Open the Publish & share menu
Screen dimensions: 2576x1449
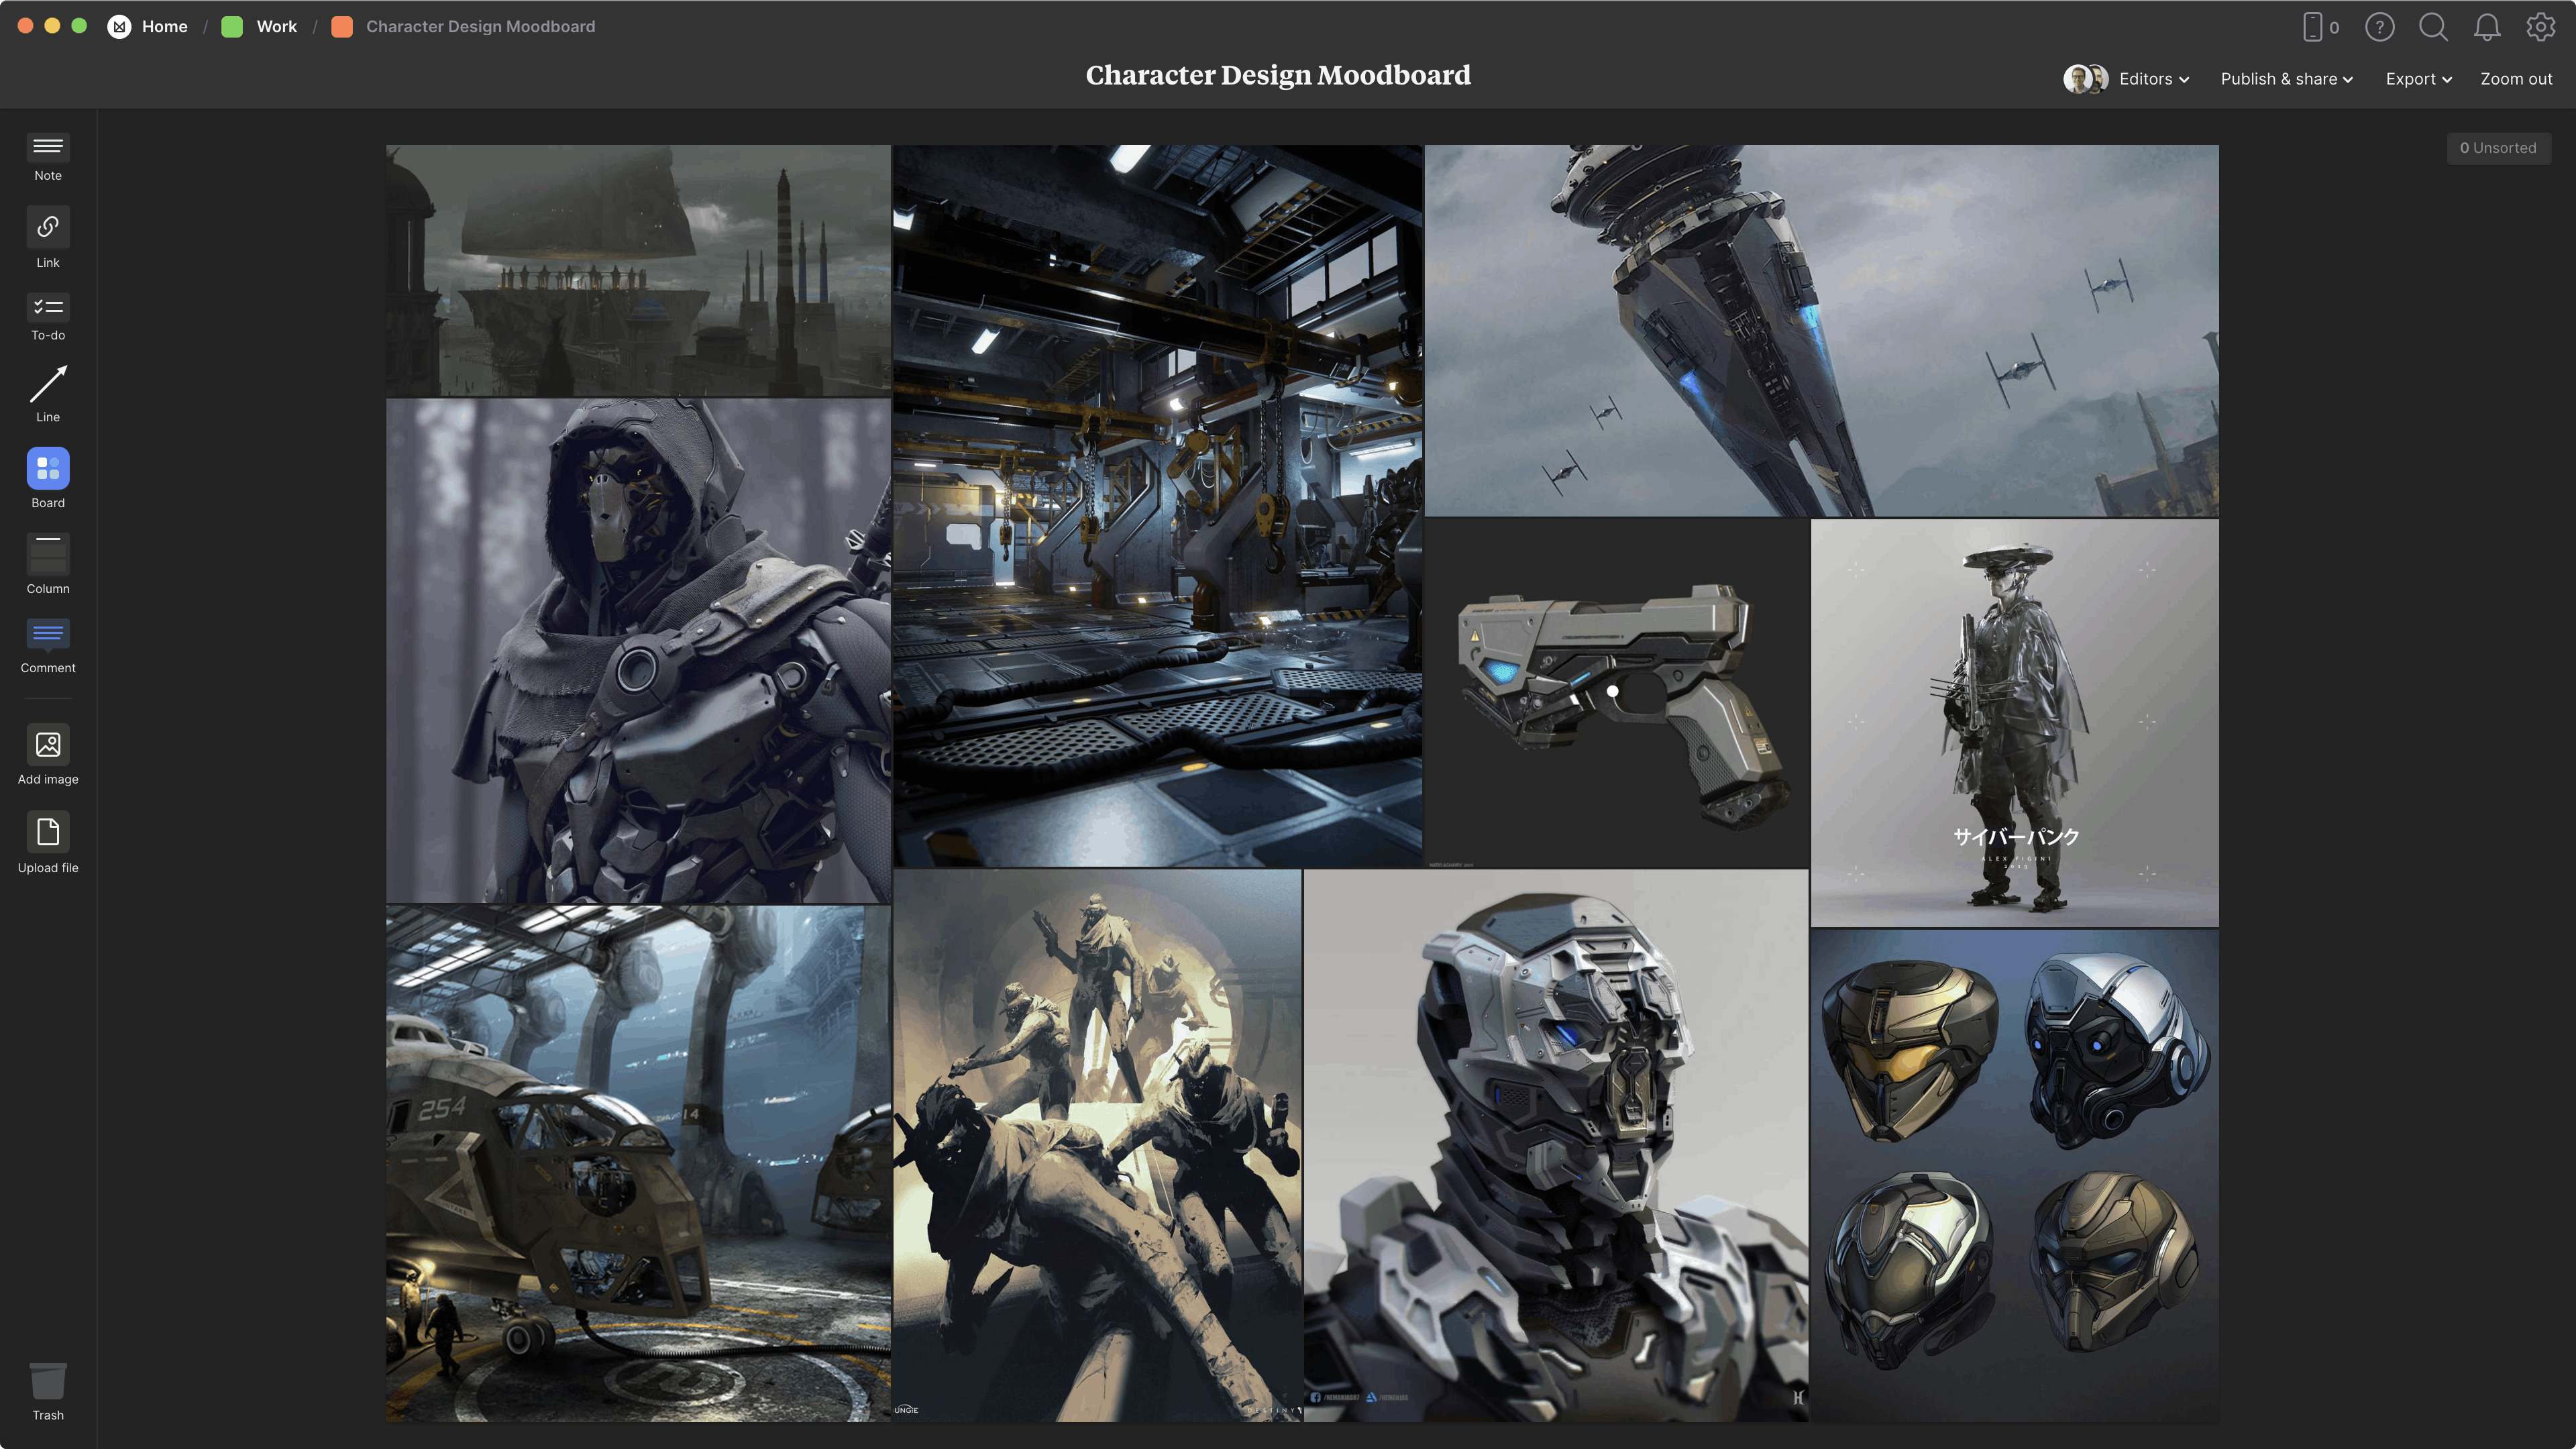(x=2286, y=79)
